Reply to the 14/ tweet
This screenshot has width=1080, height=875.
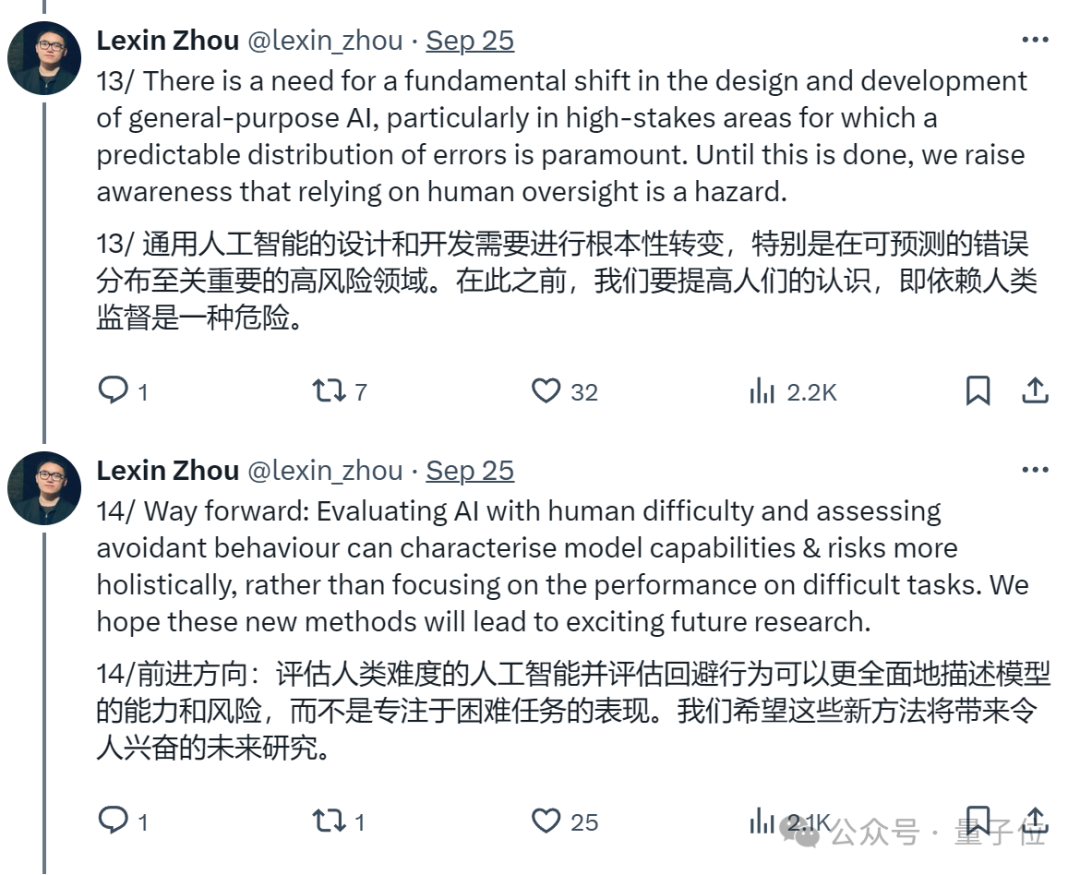click(113, 821)
